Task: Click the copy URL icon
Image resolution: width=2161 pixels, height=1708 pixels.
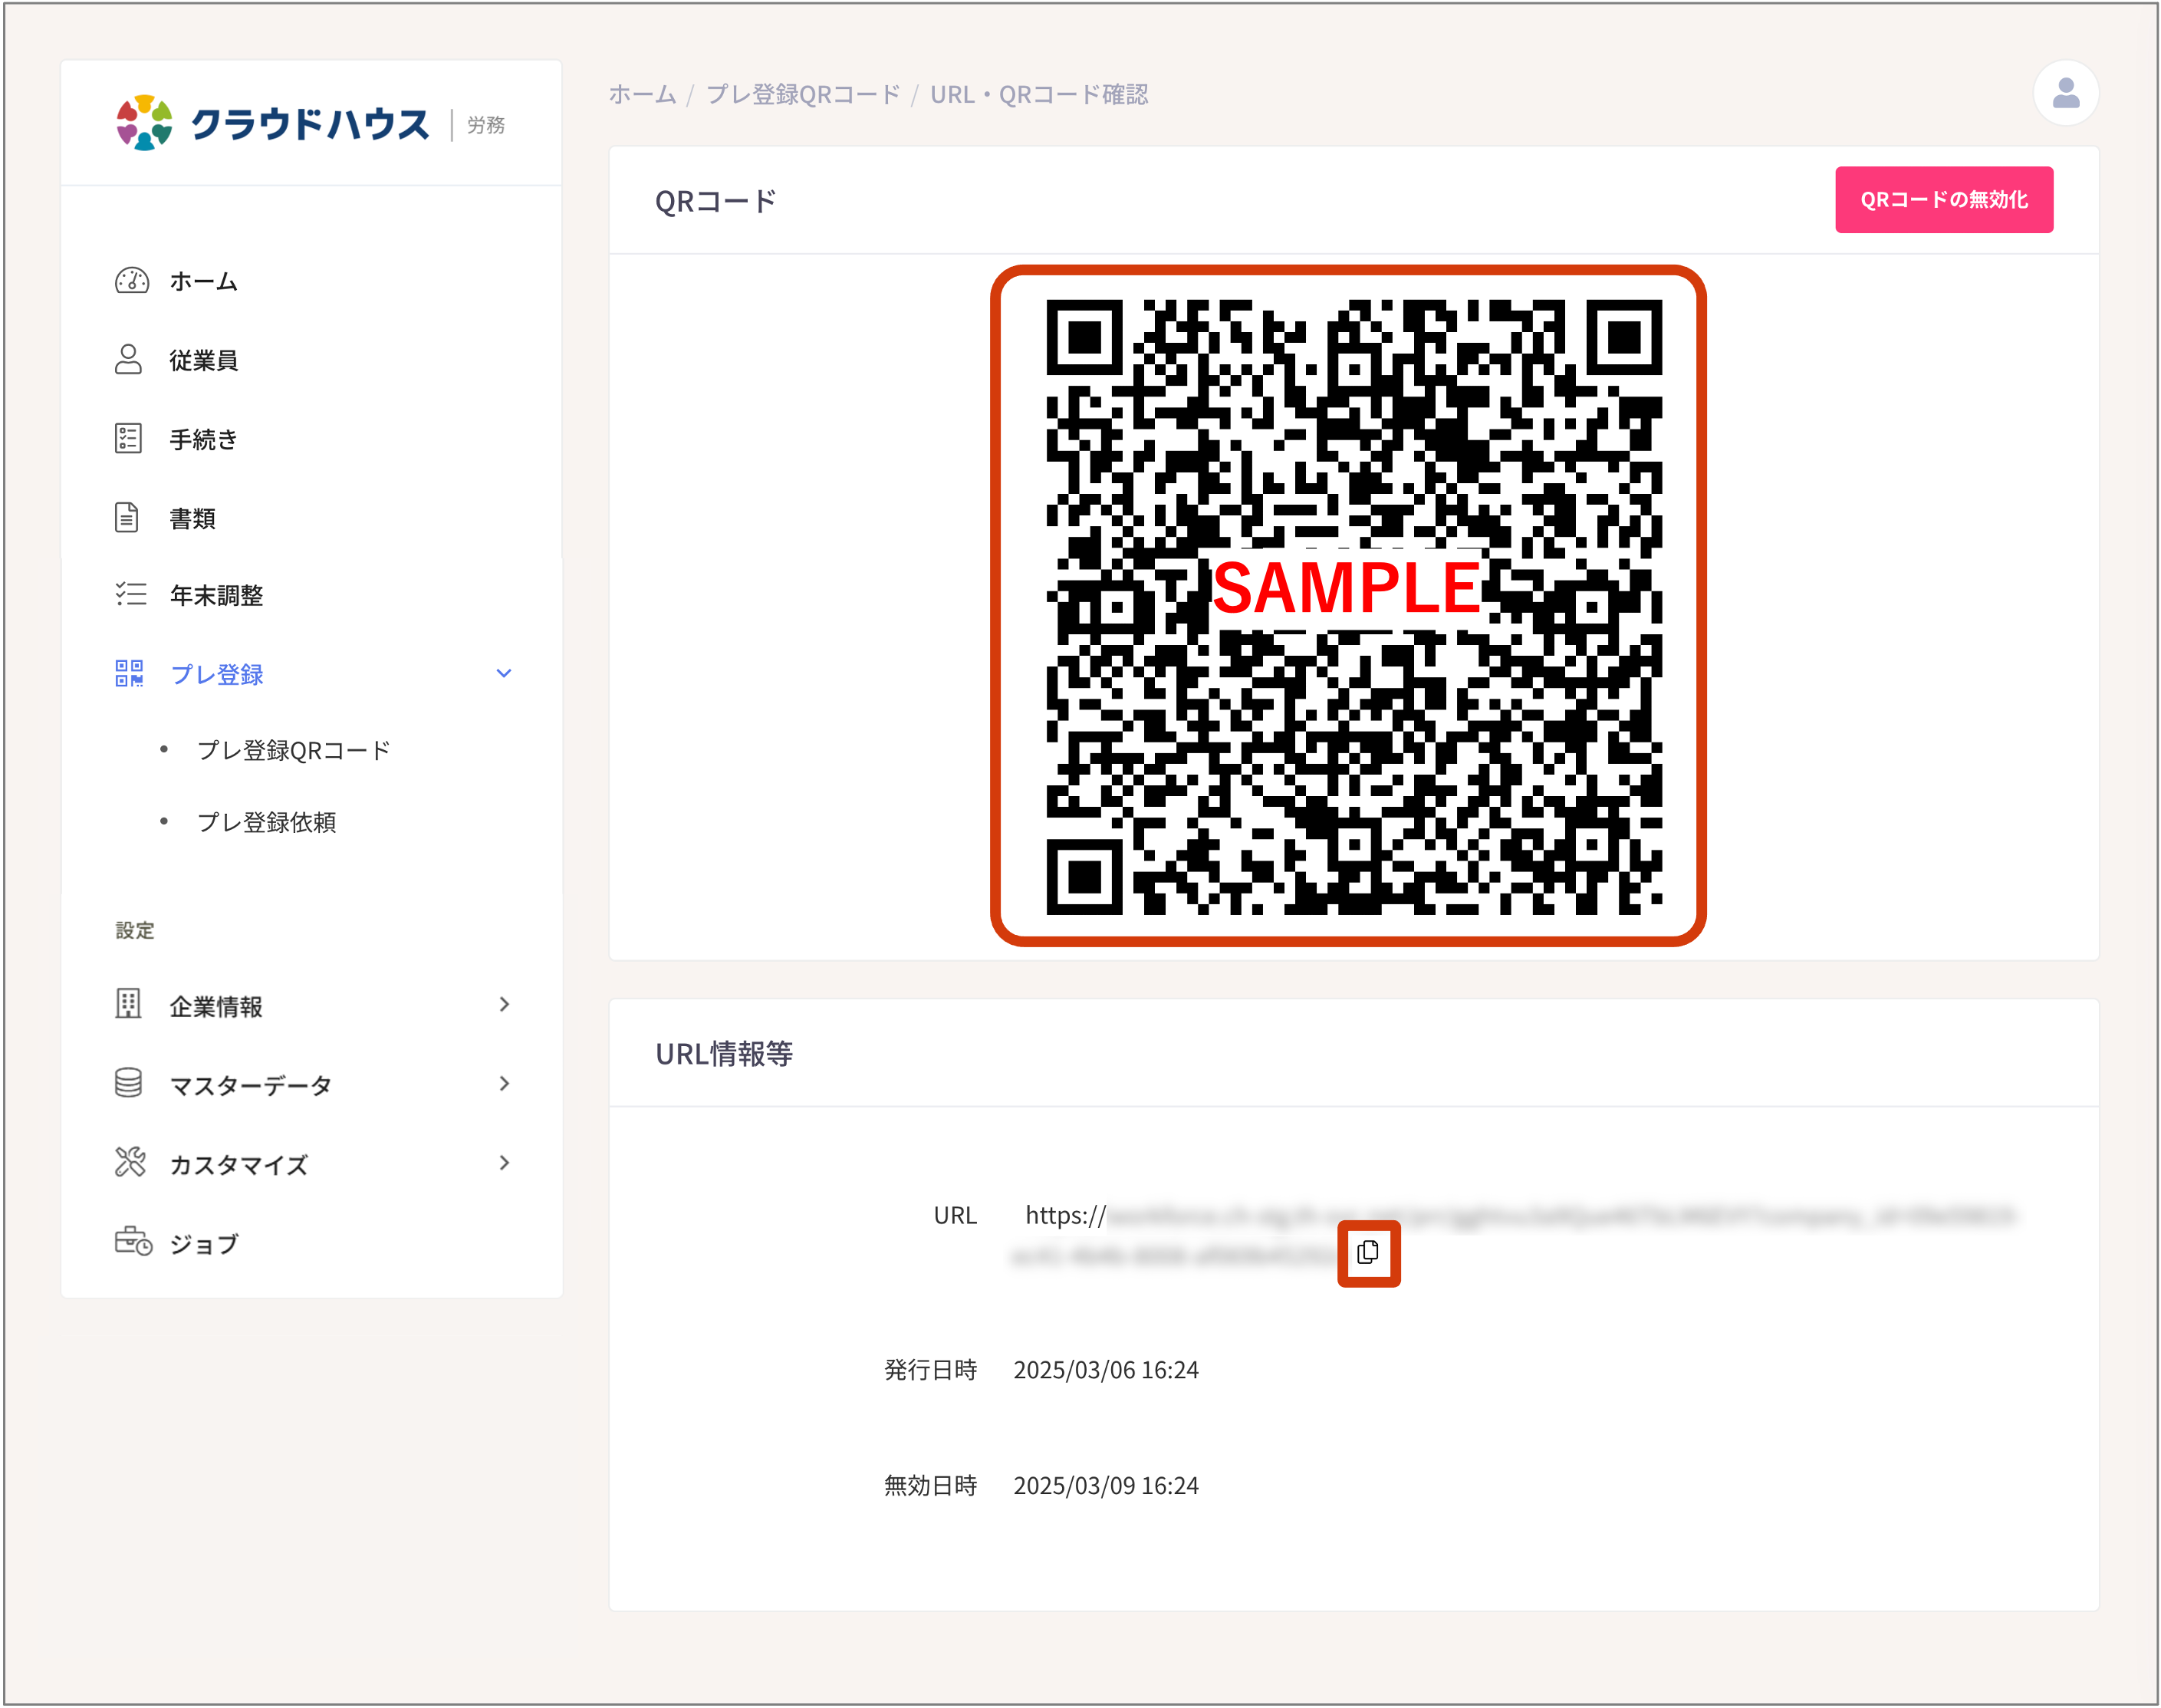Action: (1368, 1253)
